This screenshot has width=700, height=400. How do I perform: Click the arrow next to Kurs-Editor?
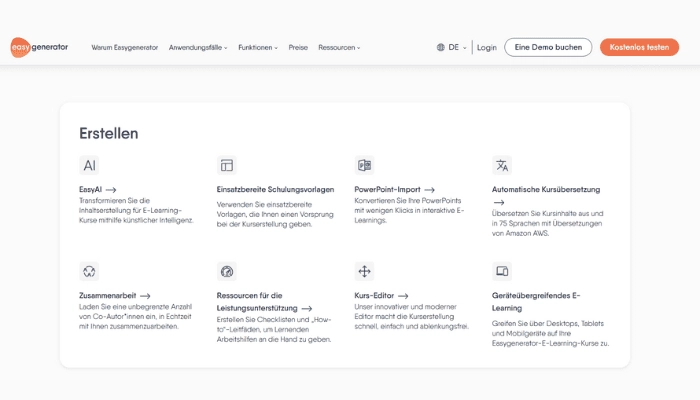[x=403, y=296]
